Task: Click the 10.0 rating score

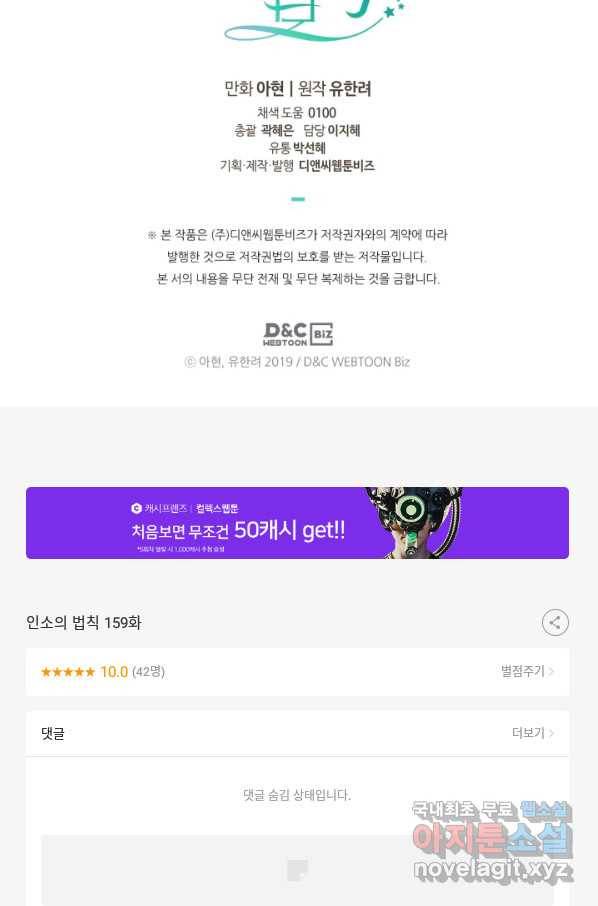Action: click(x=114, y=671)
